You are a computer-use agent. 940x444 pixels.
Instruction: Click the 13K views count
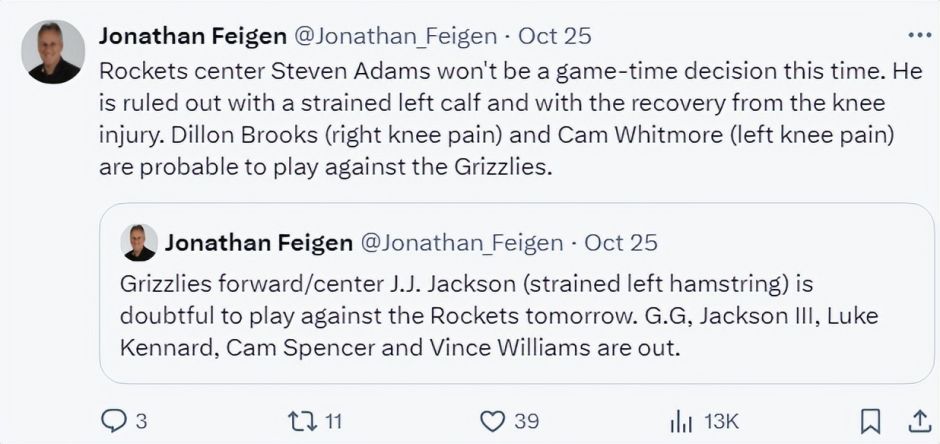[720, 421]
